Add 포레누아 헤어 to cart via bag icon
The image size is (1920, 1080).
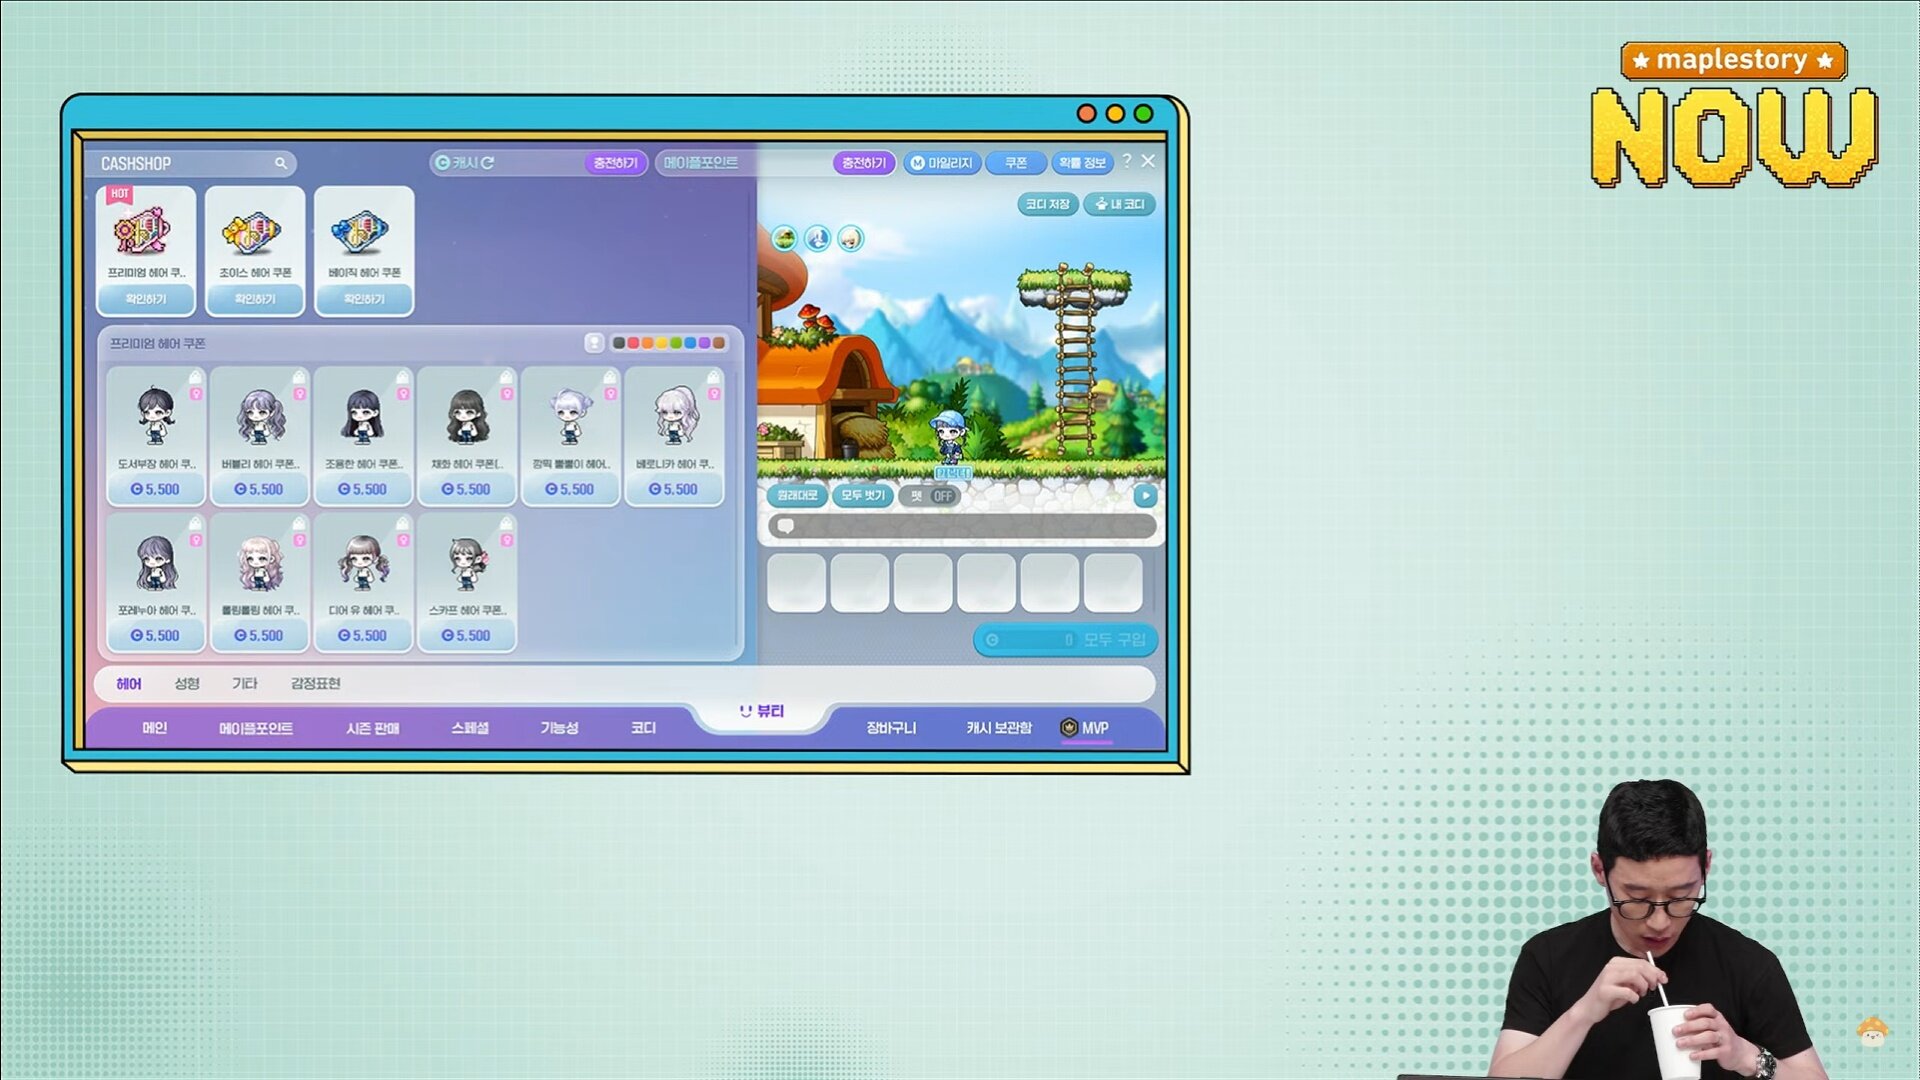click(x=196, y=523)
